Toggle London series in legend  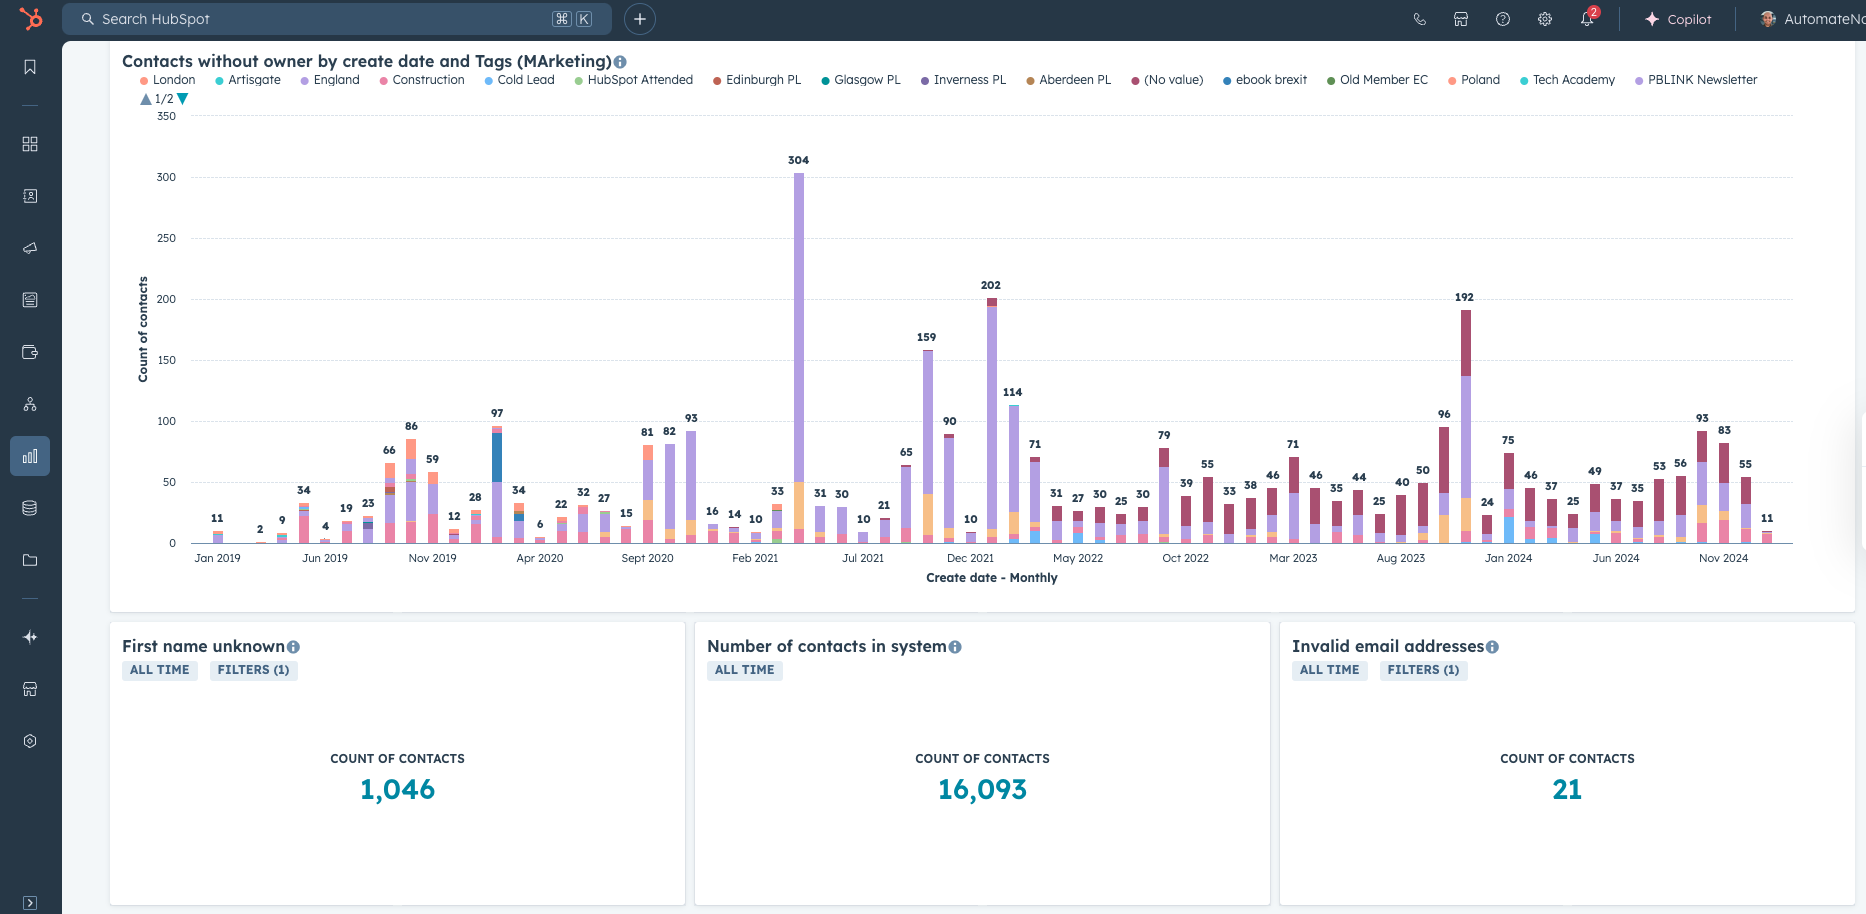168,80
